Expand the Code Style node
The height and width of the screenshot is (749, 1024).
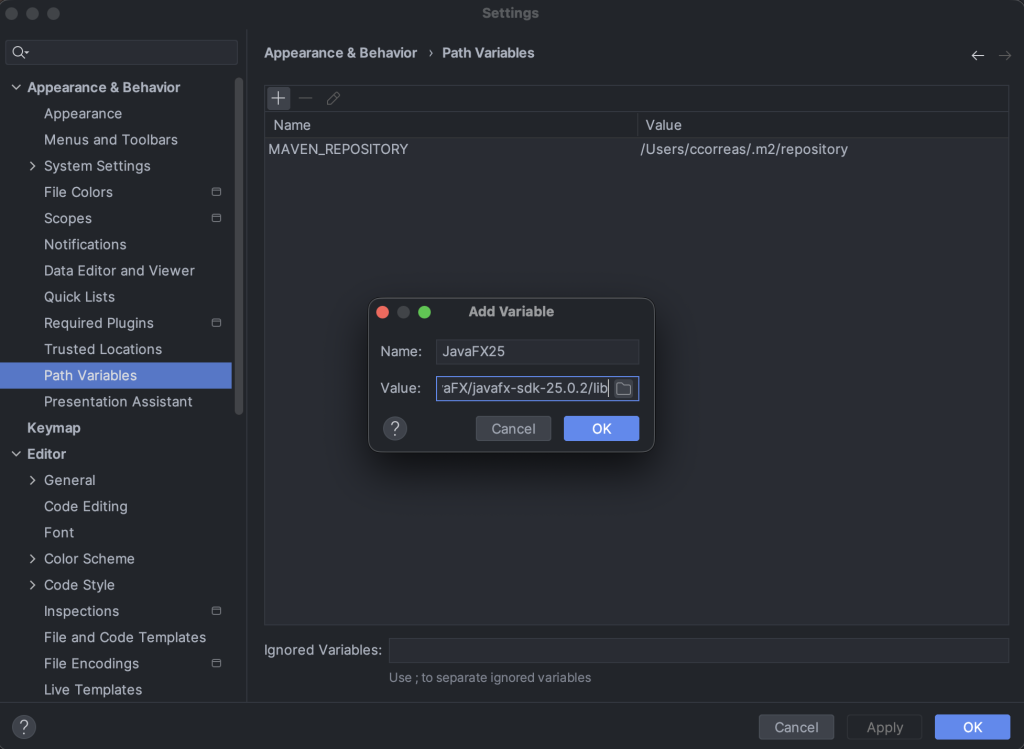point(33,585)
